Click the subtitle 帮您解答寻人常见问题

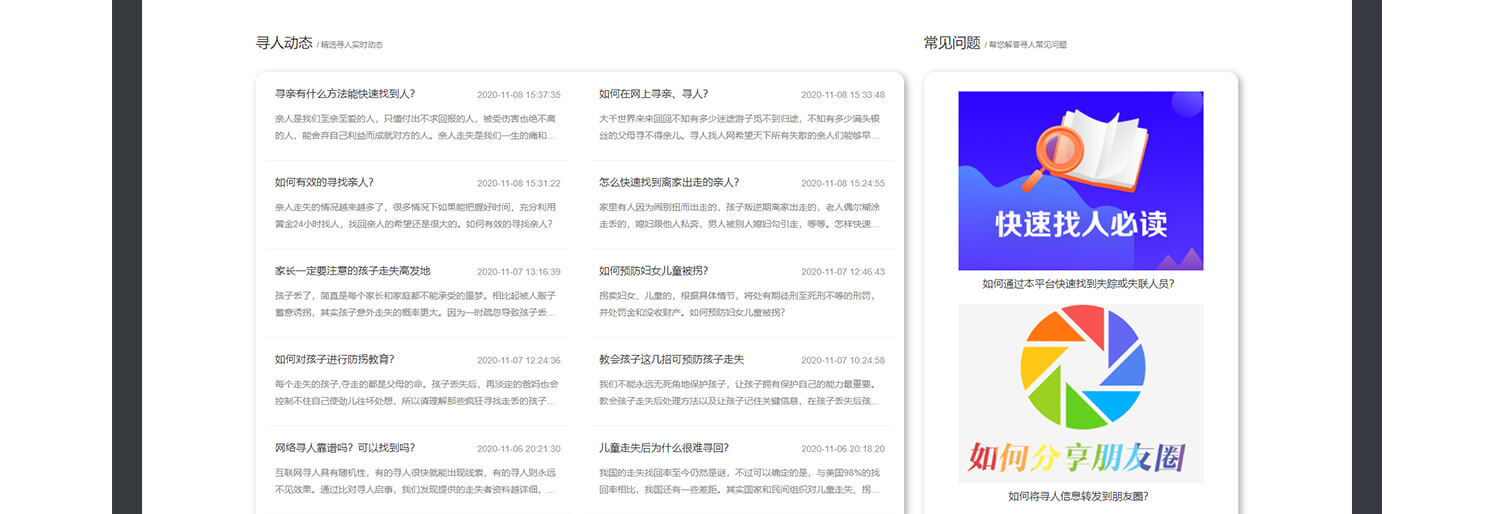click(x=1028, y=45)
